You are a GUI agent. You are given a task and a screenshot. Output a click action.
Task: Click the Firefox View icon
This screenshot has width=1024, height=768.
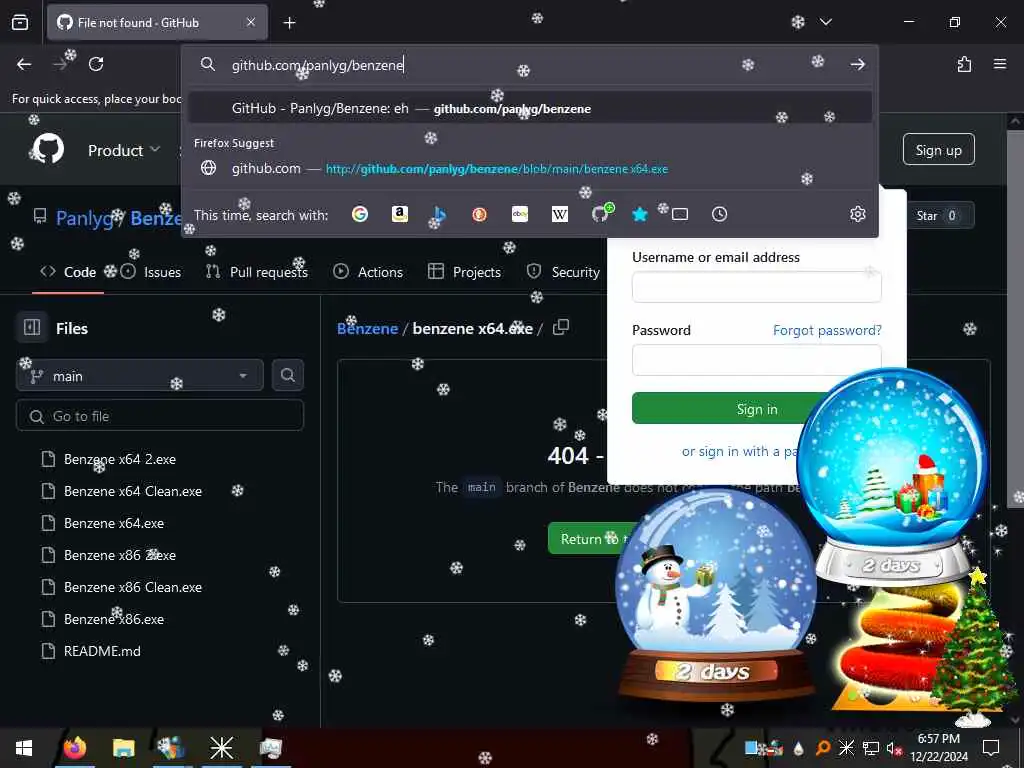tap(20, 22)
